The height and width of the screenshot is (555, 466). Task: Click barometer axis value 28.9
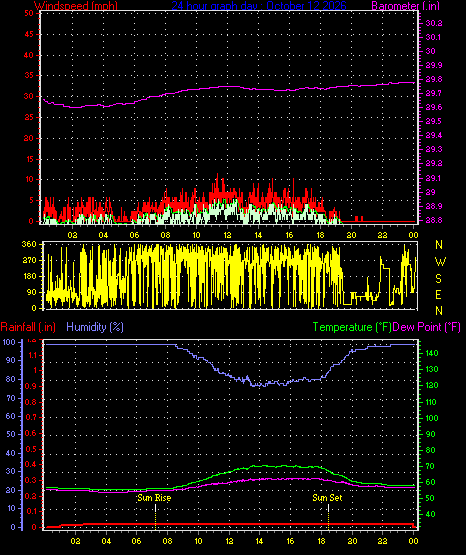coord(433,206)
